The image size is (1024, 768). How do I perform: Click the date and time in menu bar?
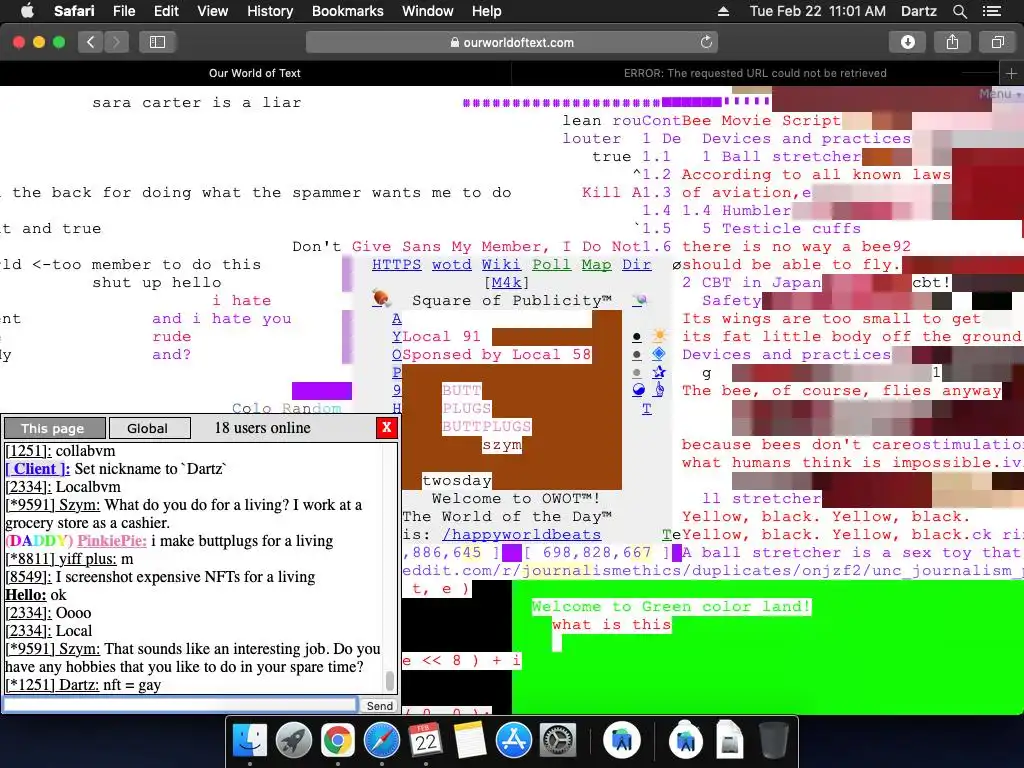[x=817, y=11]
